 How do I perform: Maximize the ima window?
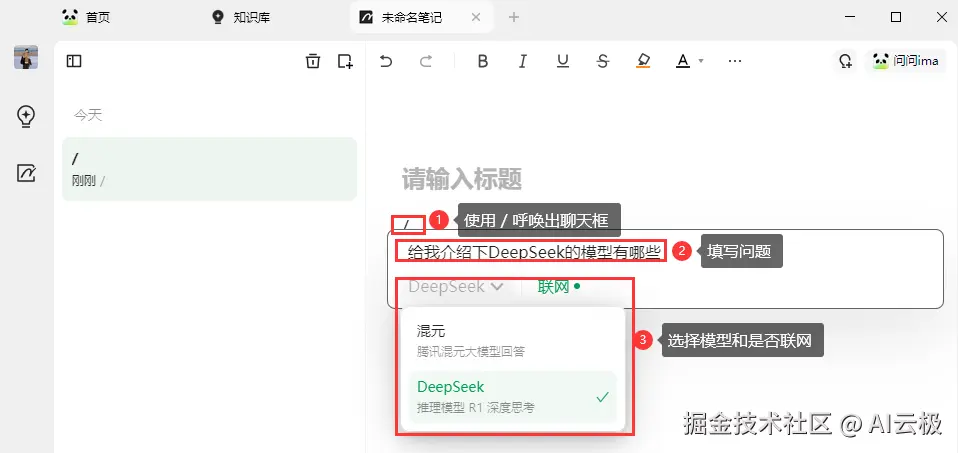896,17
